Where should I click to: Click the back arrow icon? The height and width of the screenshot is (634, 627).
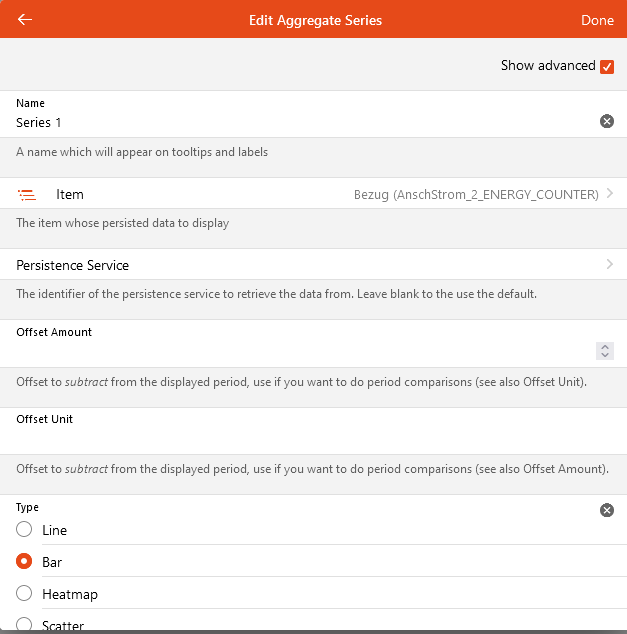(25, 20)
